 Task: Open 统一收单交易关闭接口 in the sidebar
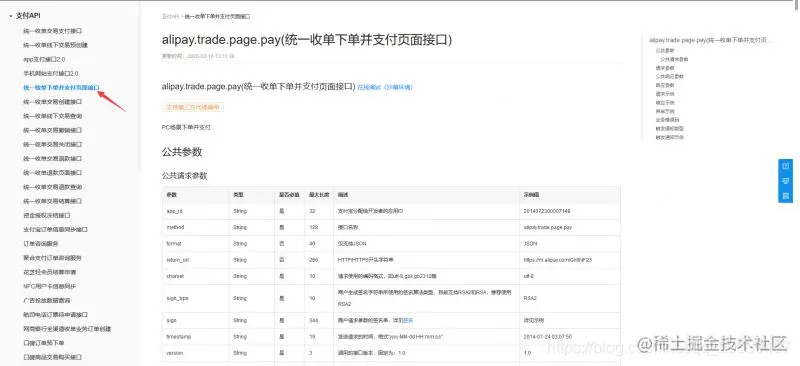(53, 144)
